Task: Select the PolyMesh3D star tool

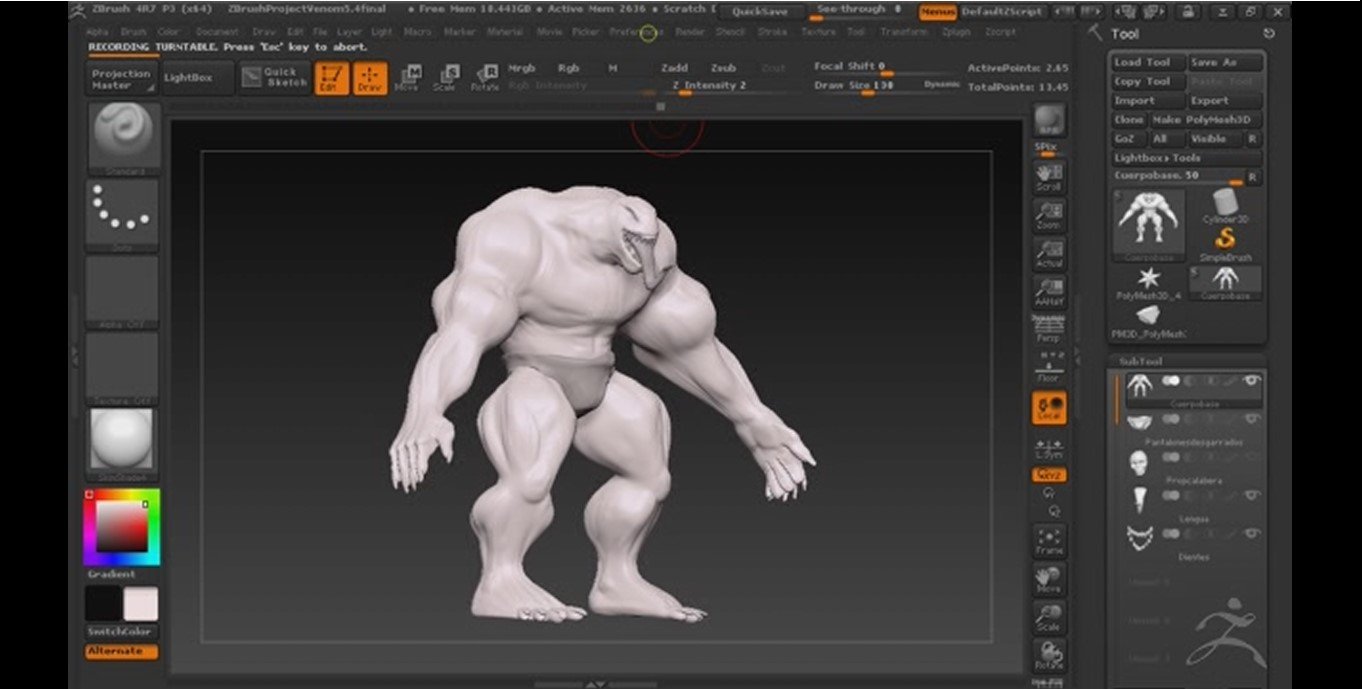Action: (1149, 282)
